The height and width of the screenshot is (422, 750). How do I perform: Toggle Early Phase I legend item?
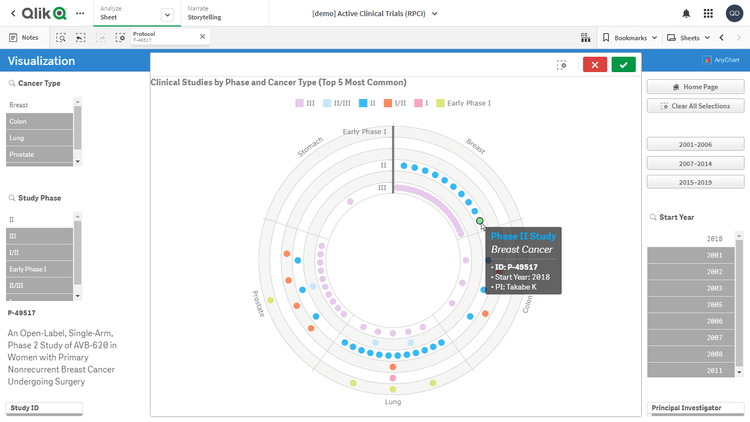coord(465,103)
